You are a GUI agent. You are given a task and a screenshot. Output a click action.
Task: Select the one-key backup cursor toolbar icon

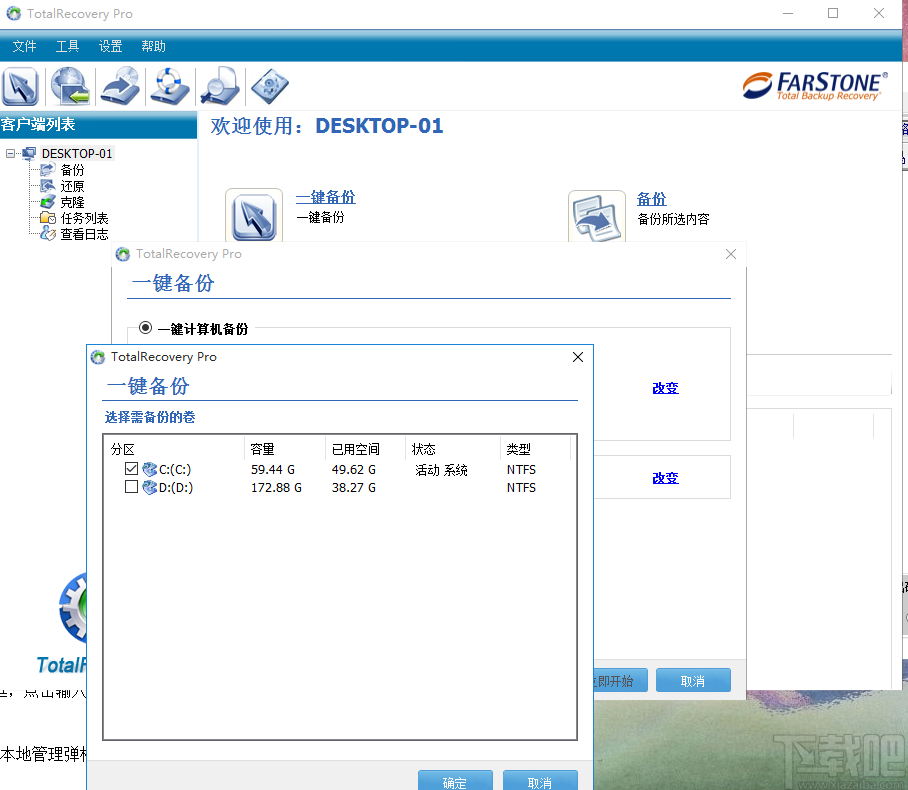click(22, 86)
